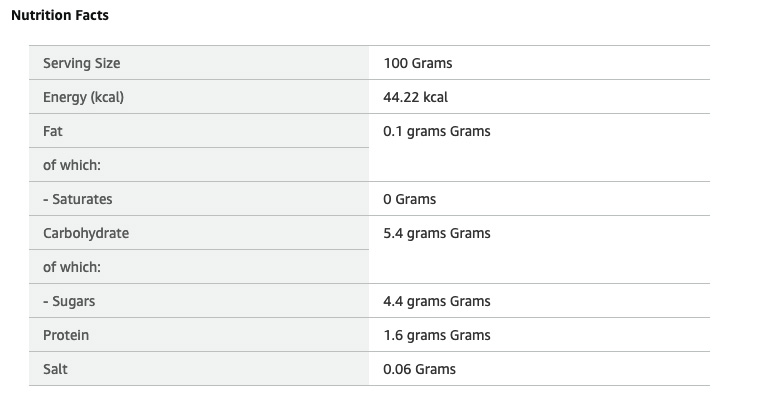Click the Energy (kcal) row label
This screenshot has height=410, width=766.
pos(83,97)
